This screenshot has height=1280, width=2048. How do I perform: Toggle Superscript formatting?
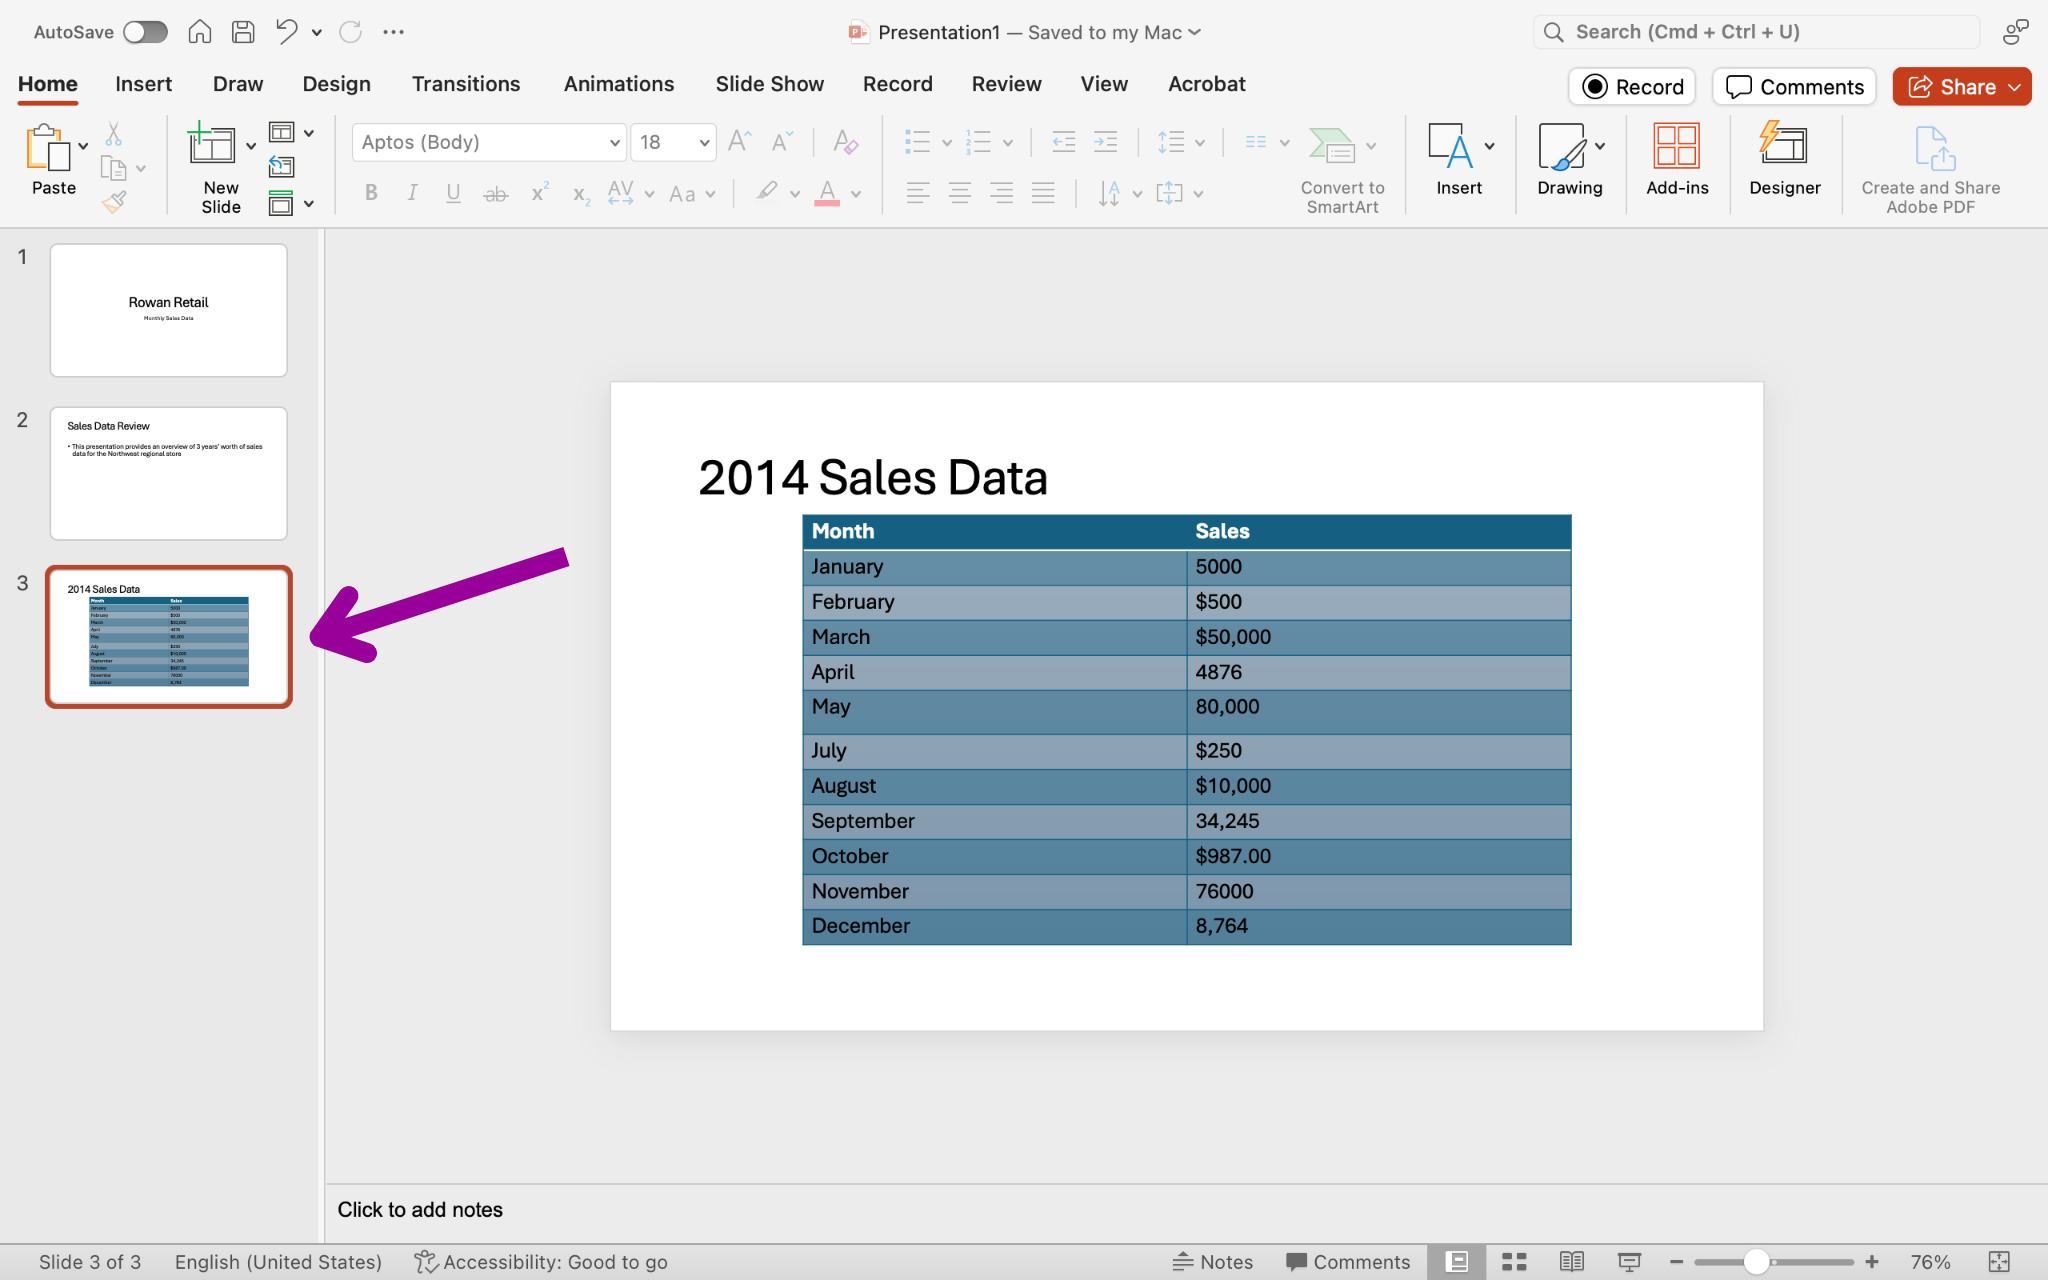539,192
